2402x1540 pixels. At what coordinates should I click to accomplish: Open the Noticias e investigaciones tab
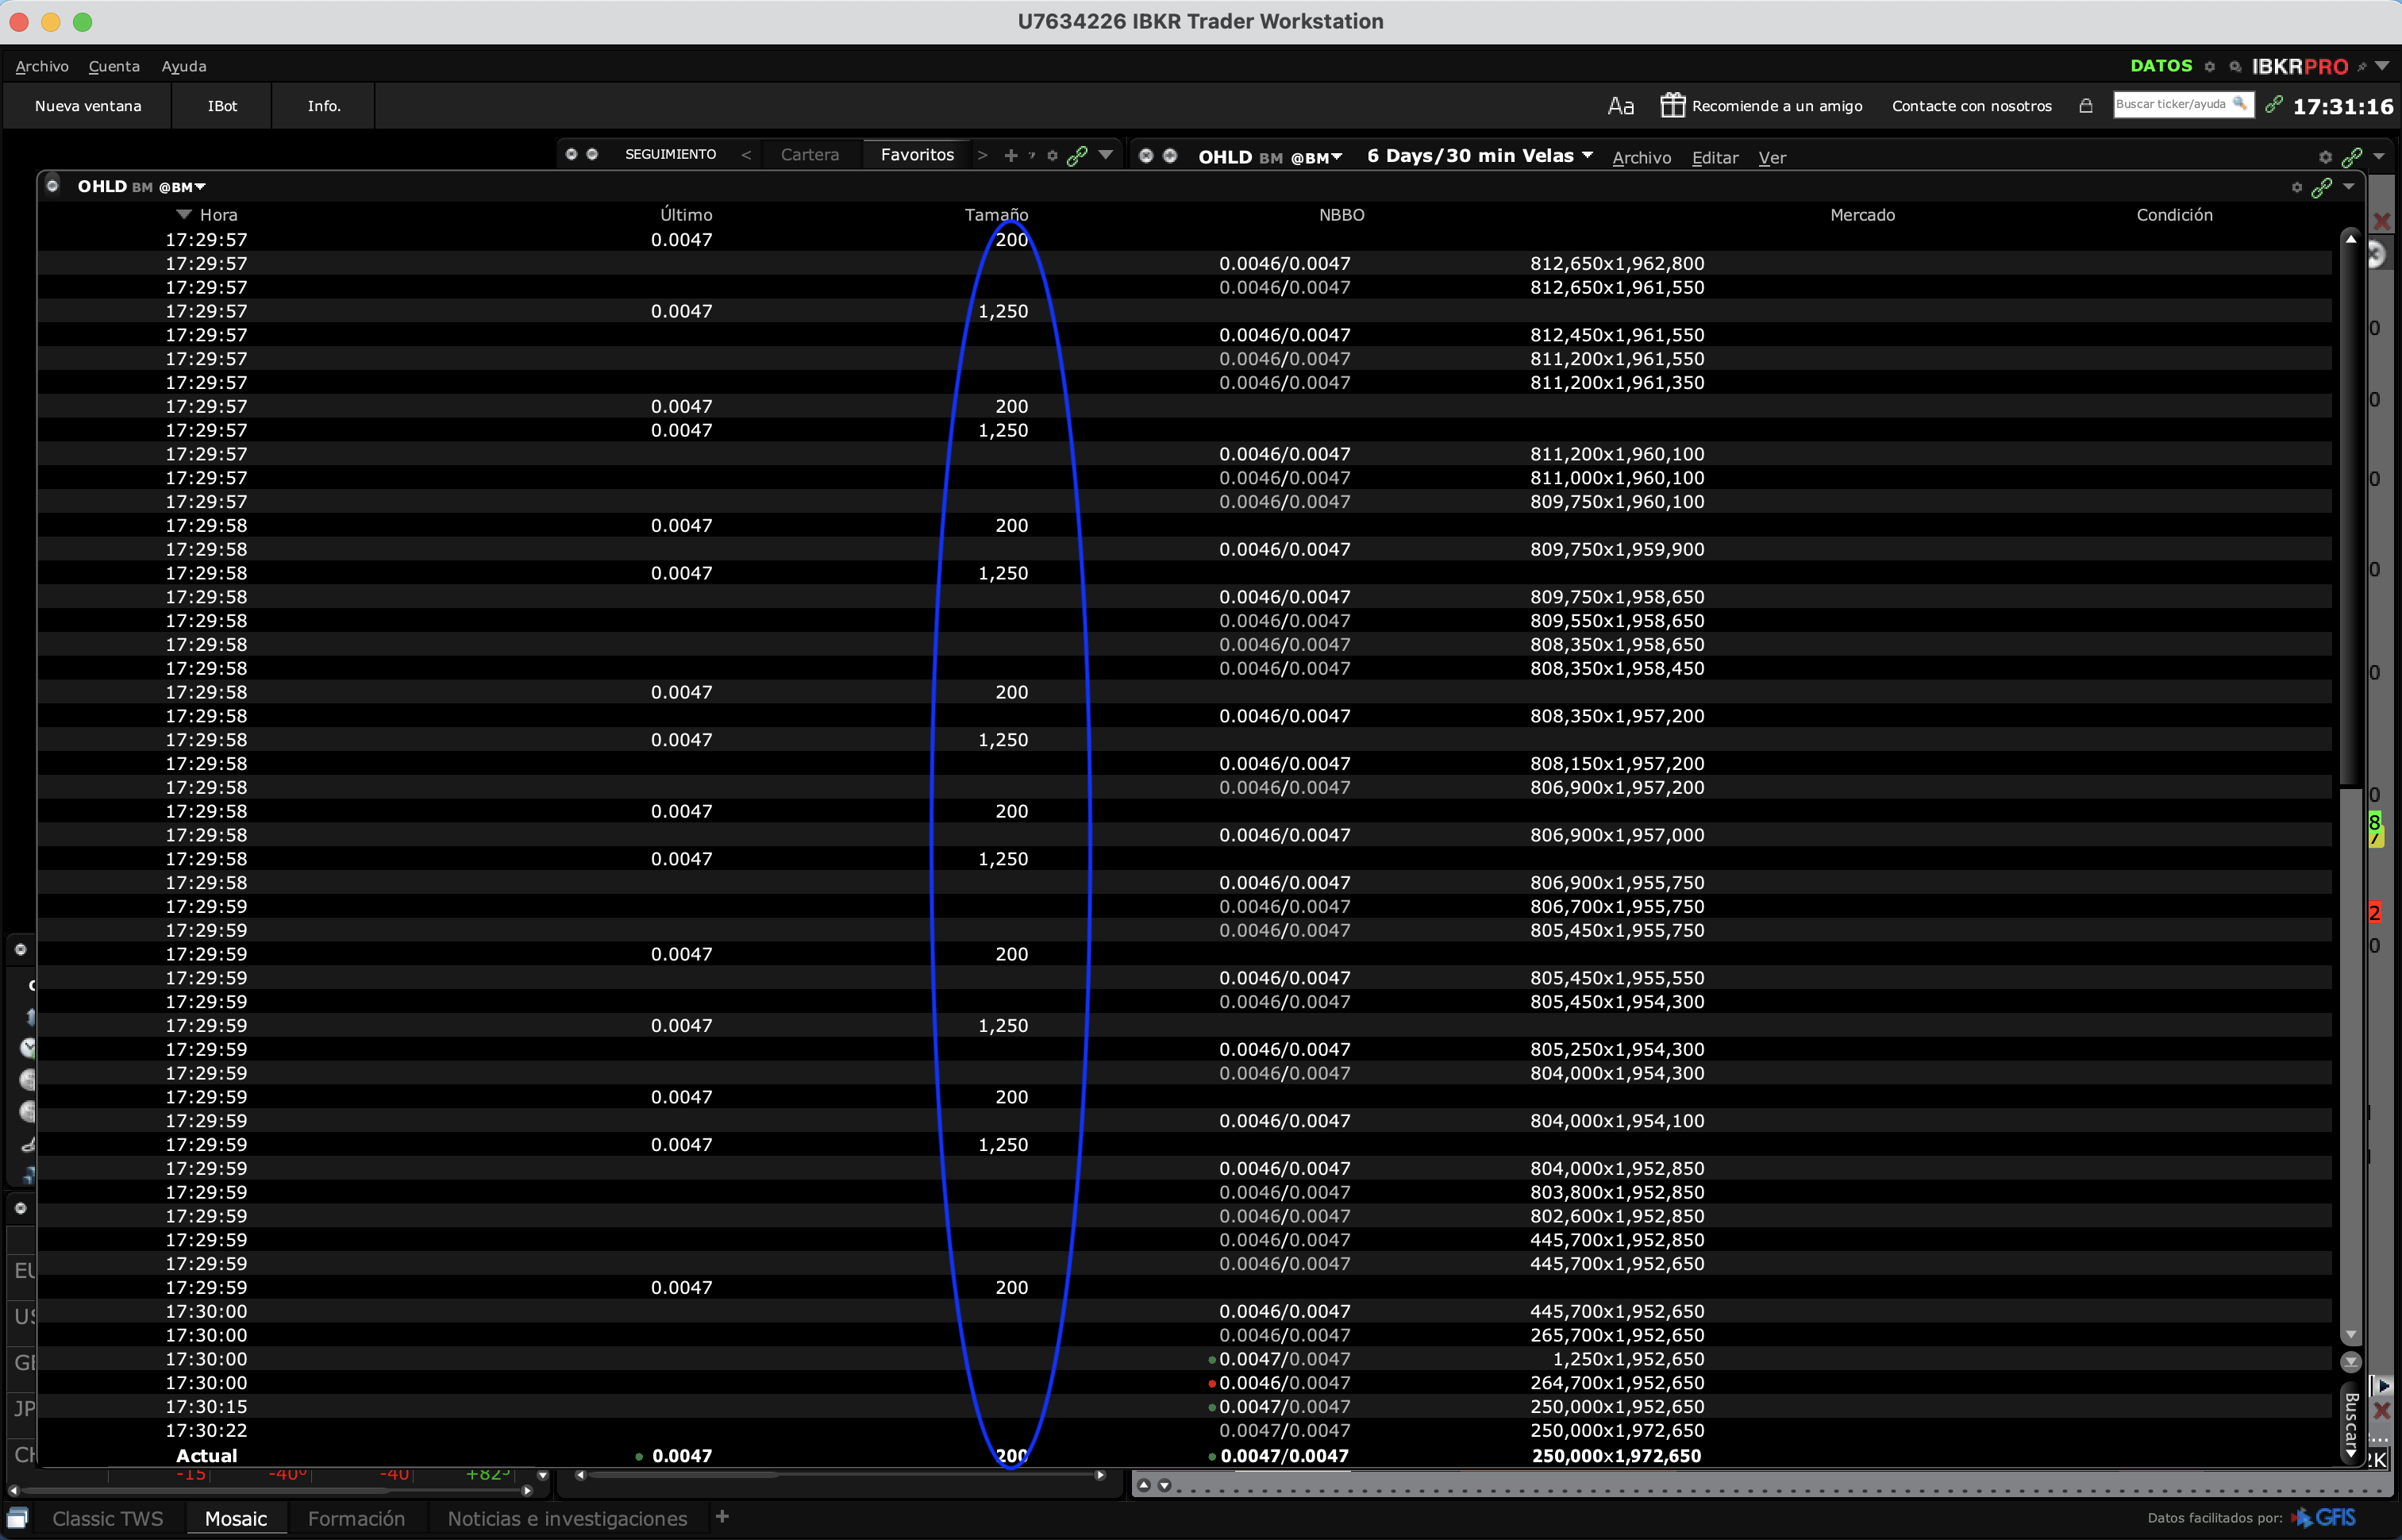pyautogui.click(x=567, y=1519)
